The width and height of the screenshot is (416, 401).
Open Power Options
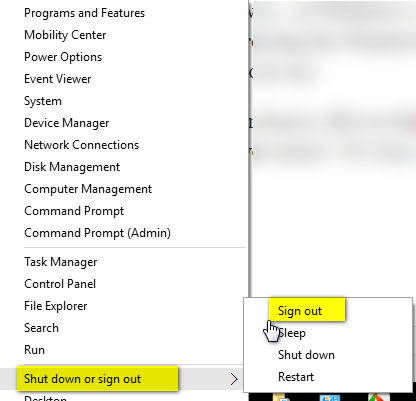[63, 57]
